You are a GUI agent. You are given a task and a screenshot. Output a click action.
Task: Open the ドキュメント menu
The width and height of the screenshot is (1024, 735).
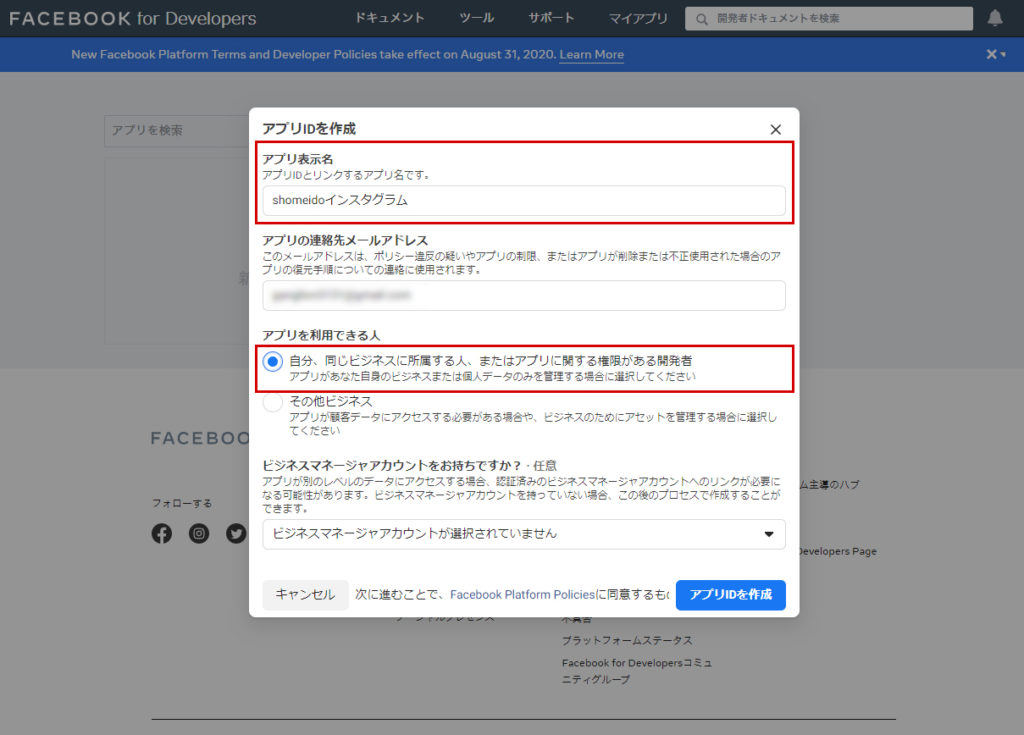click(x=390, y=18)
